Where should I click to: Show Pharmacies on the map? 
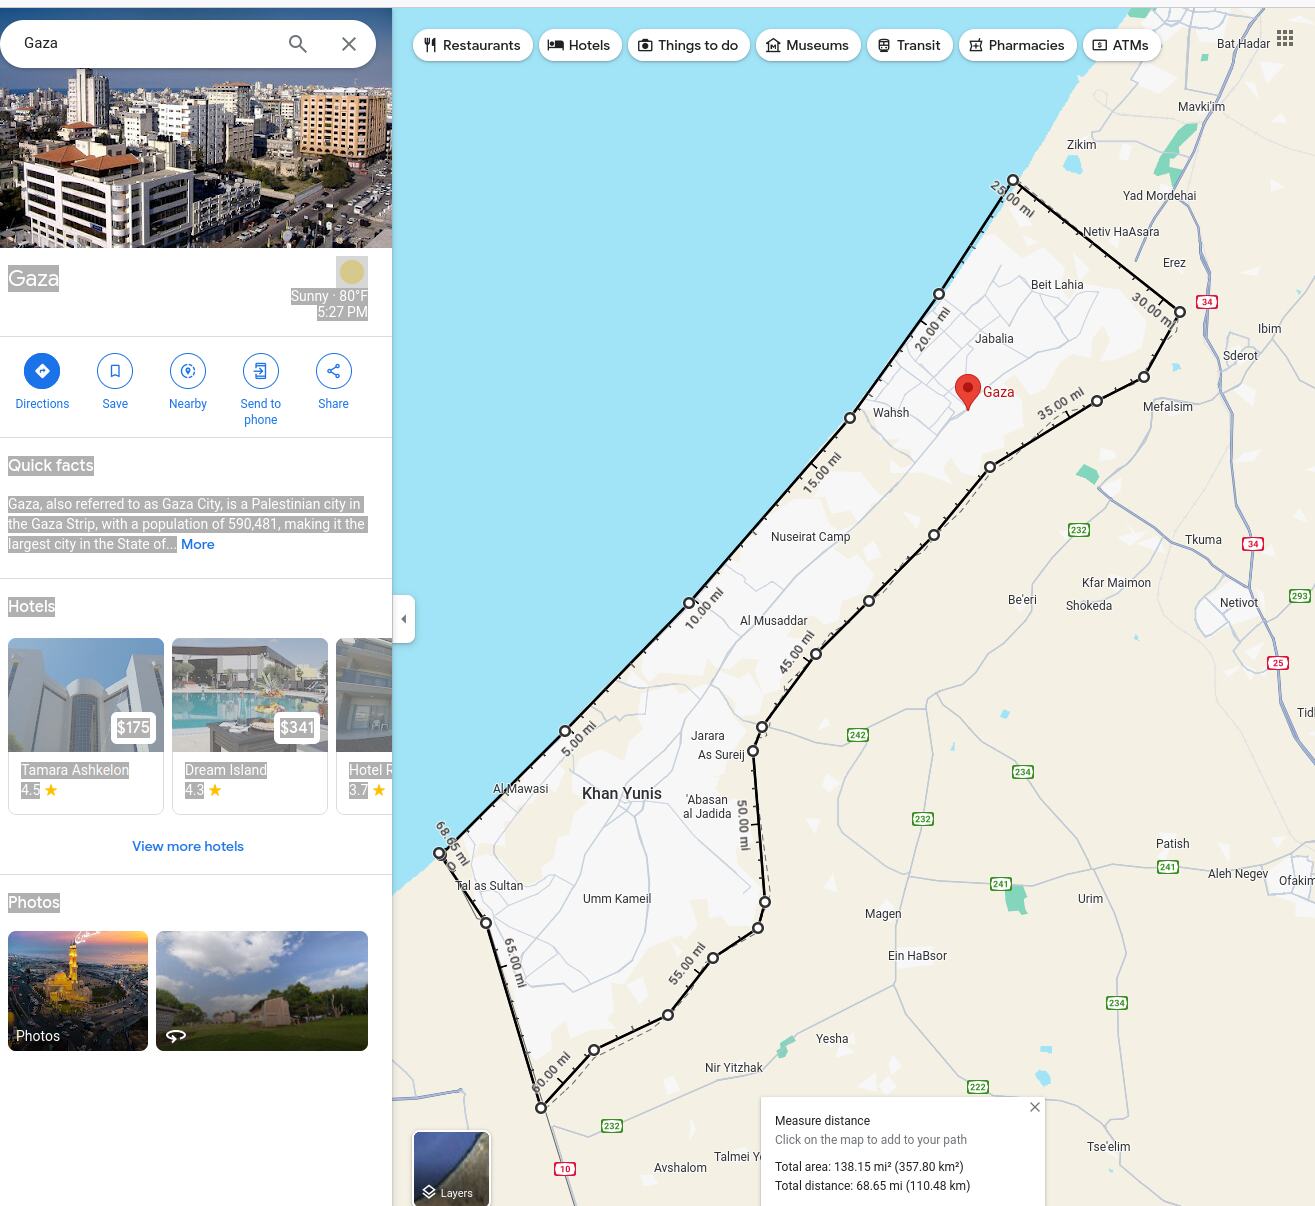(x=1018, y=45)
